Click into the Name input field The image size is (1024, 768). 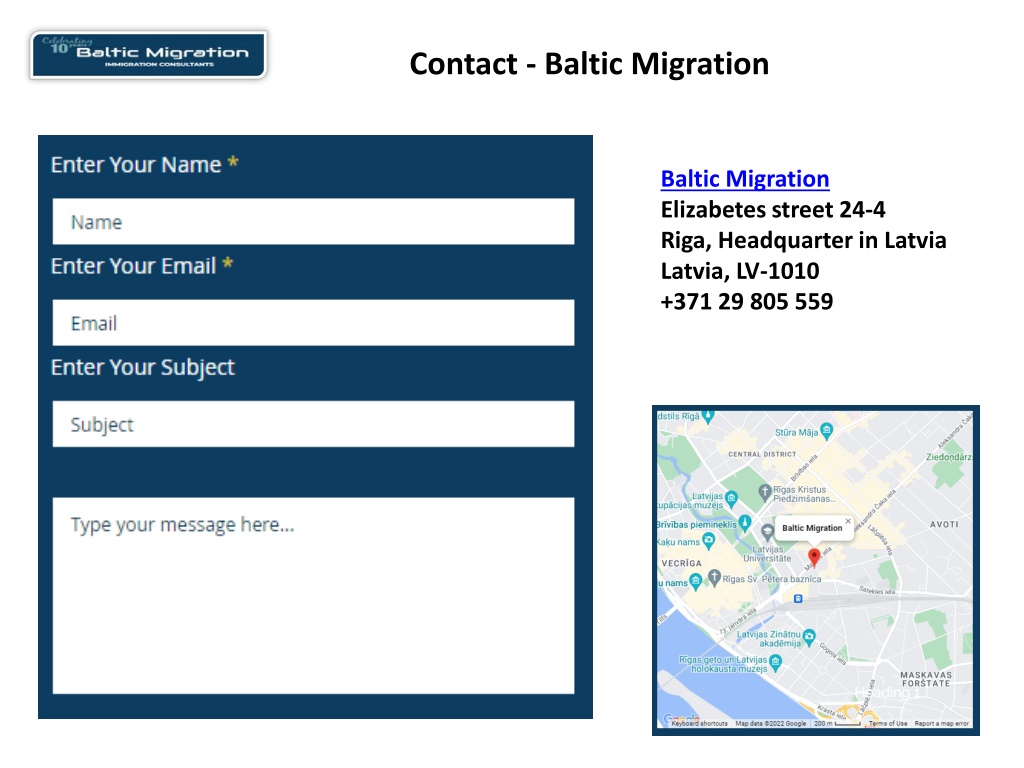pos(313,221)
